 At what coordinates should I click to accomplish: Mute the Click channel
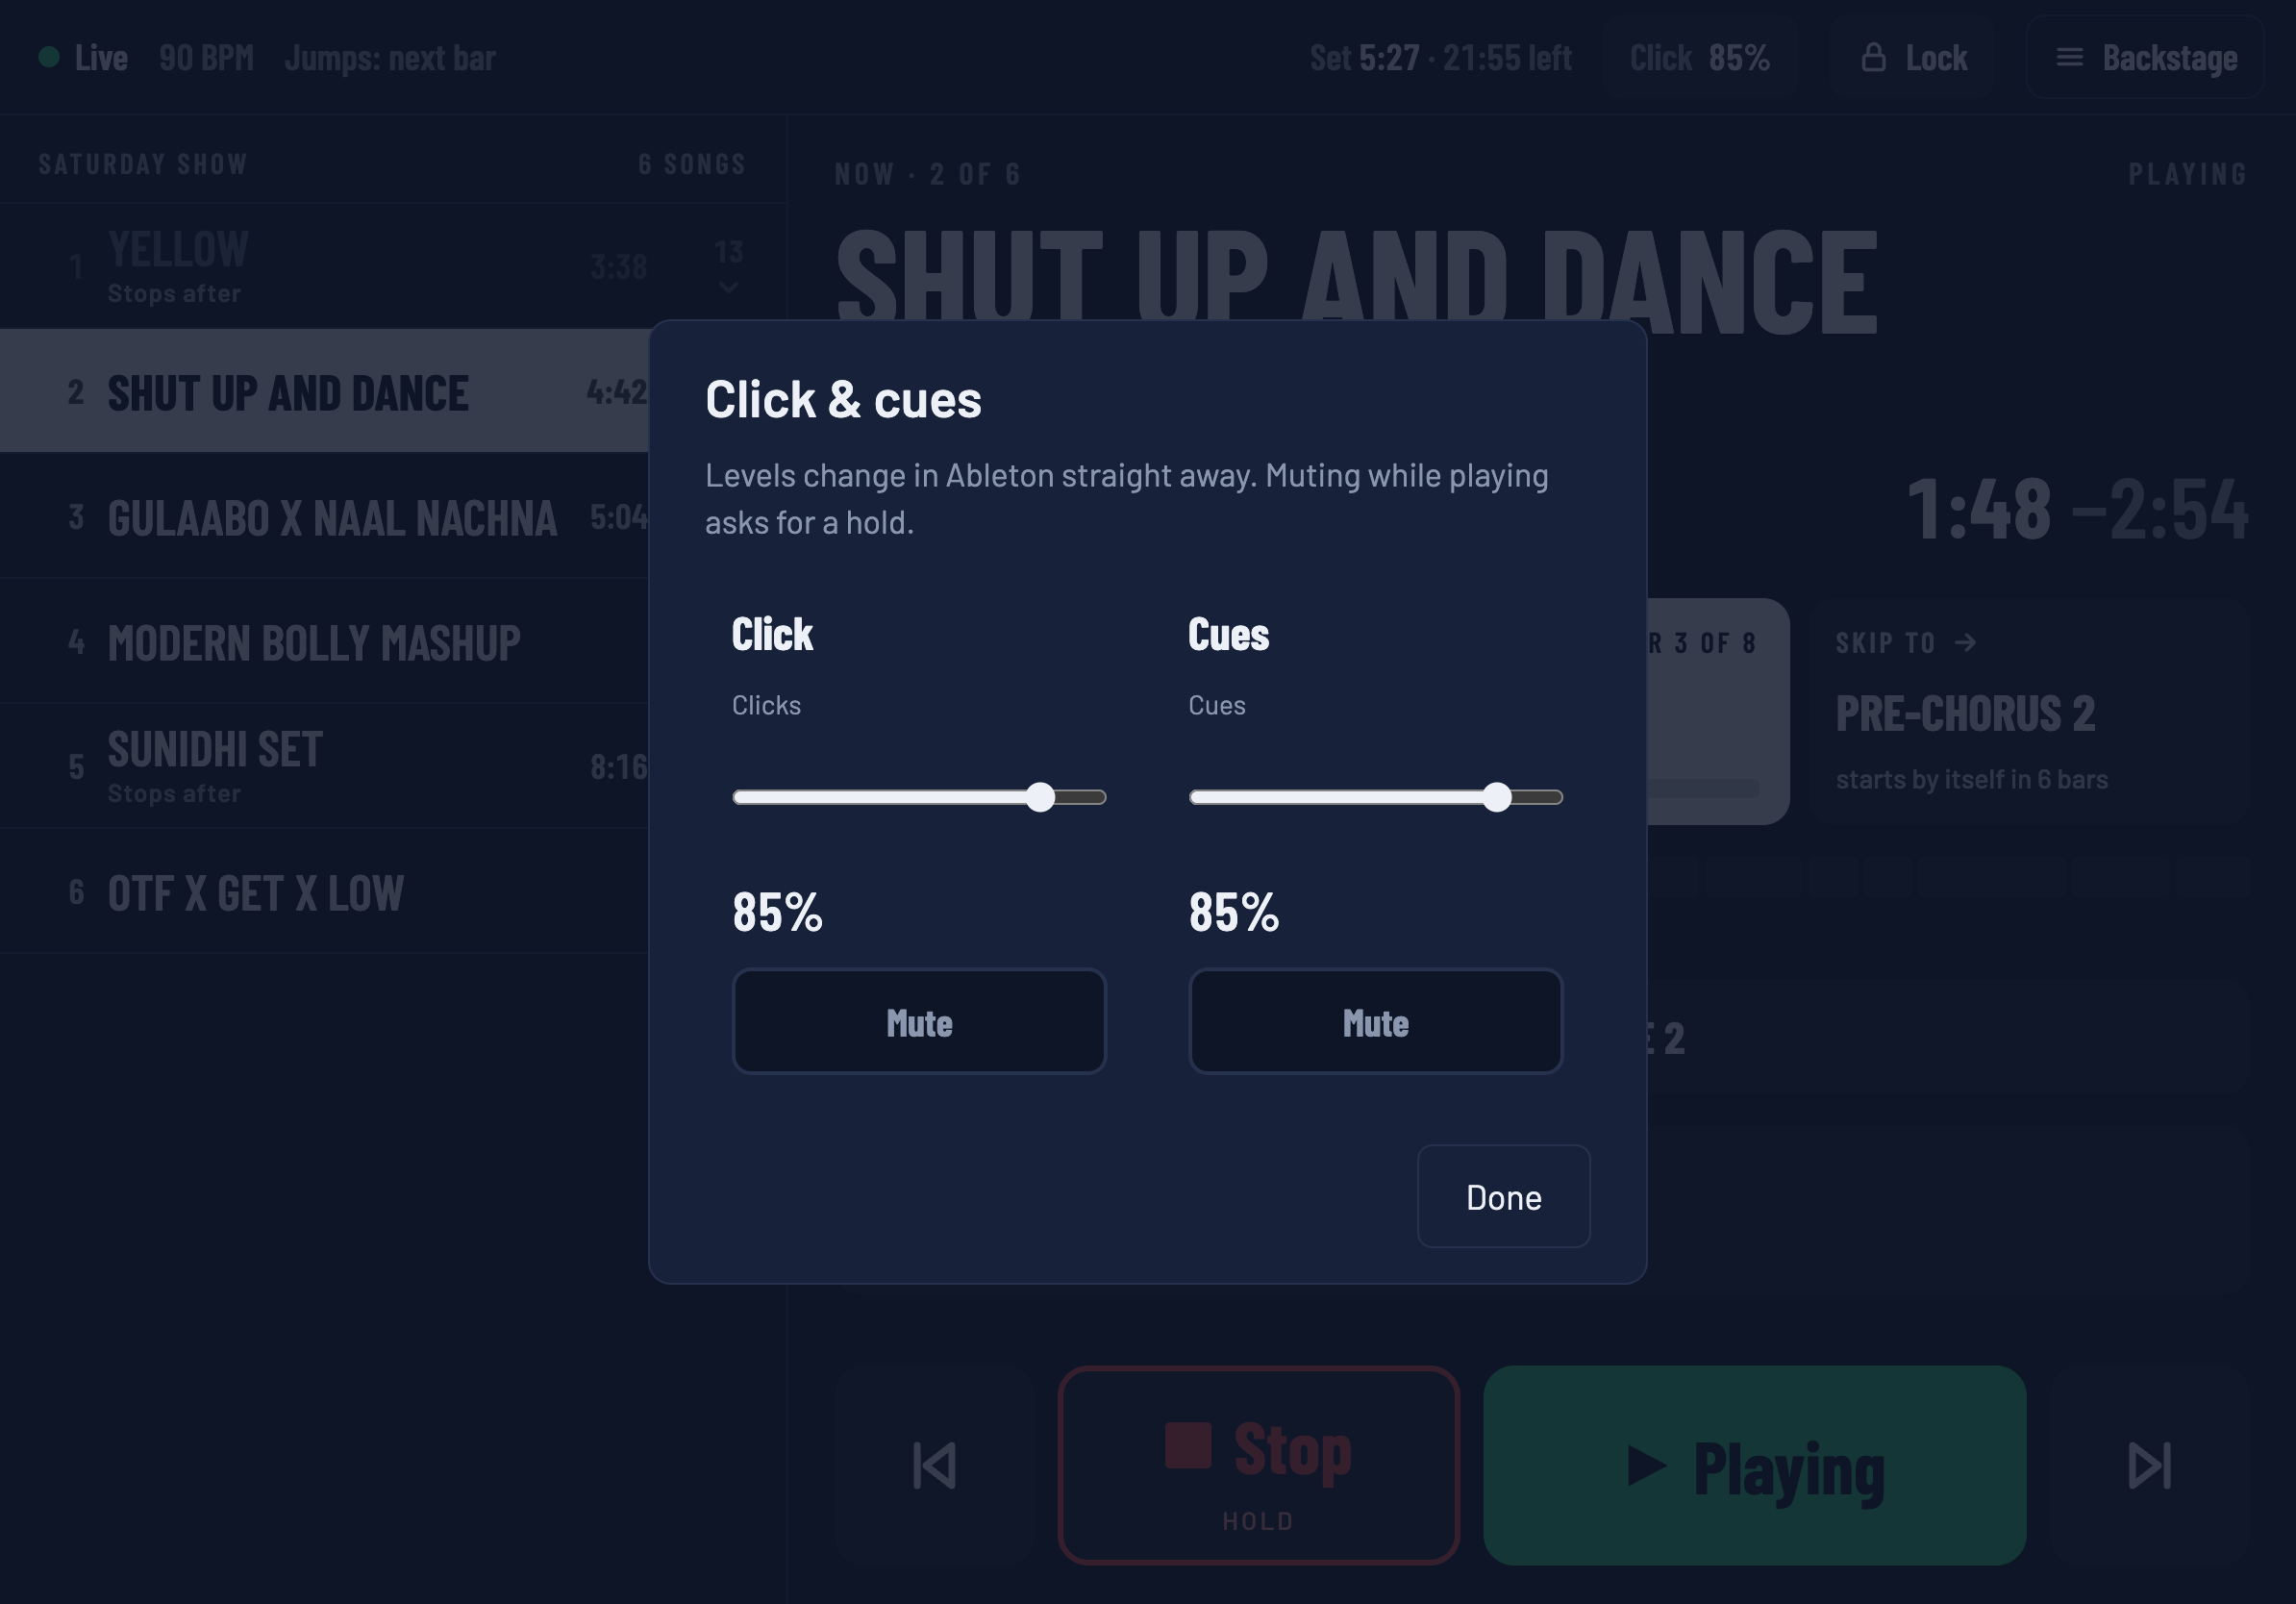pos(919,1021)
